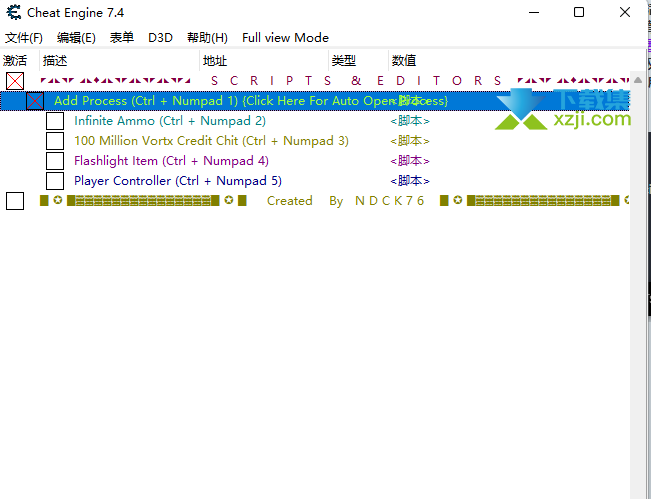Click the scrollbar up arrow
Viewport: 651px width, 499px height.
click(x=638, y=80)
